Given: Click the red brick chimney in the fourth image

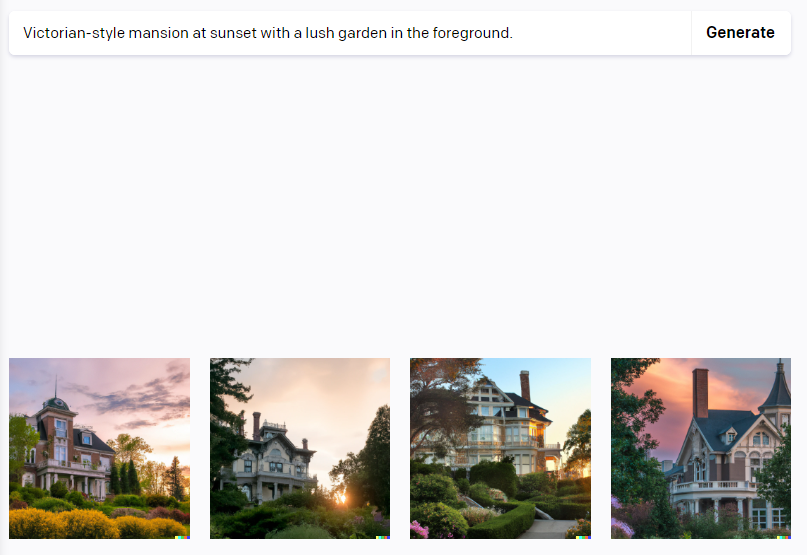Looking at the screenshot, I should [x=700, y=393].
